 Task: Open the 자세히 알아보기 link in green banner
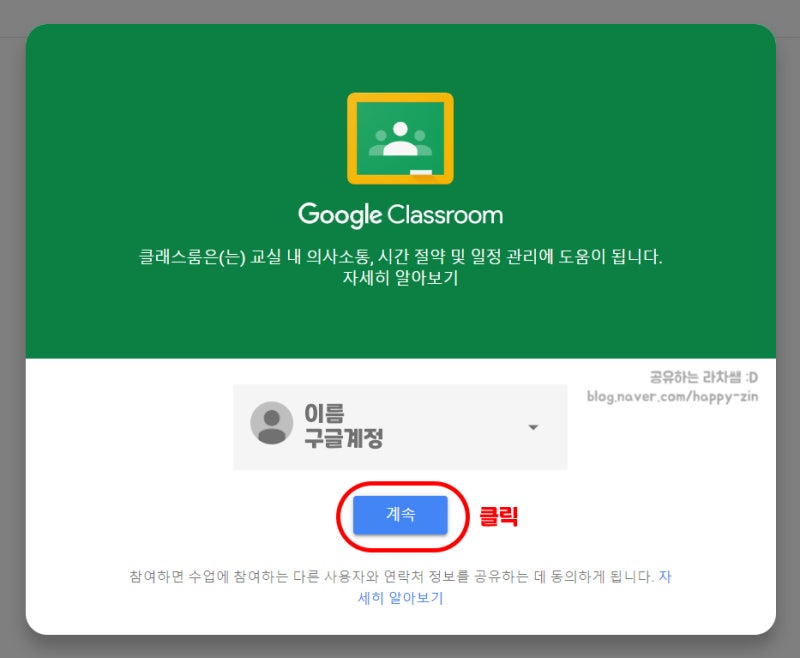coord(400,278)
